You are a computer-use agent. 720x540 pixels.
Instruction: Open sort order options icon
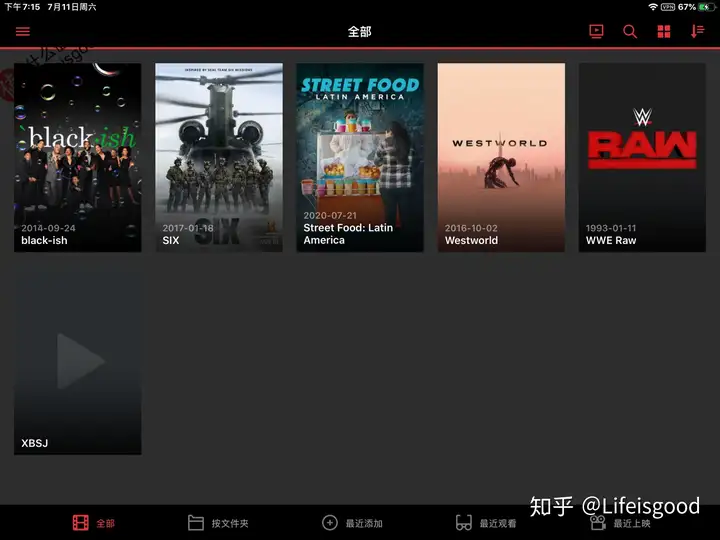697,31
